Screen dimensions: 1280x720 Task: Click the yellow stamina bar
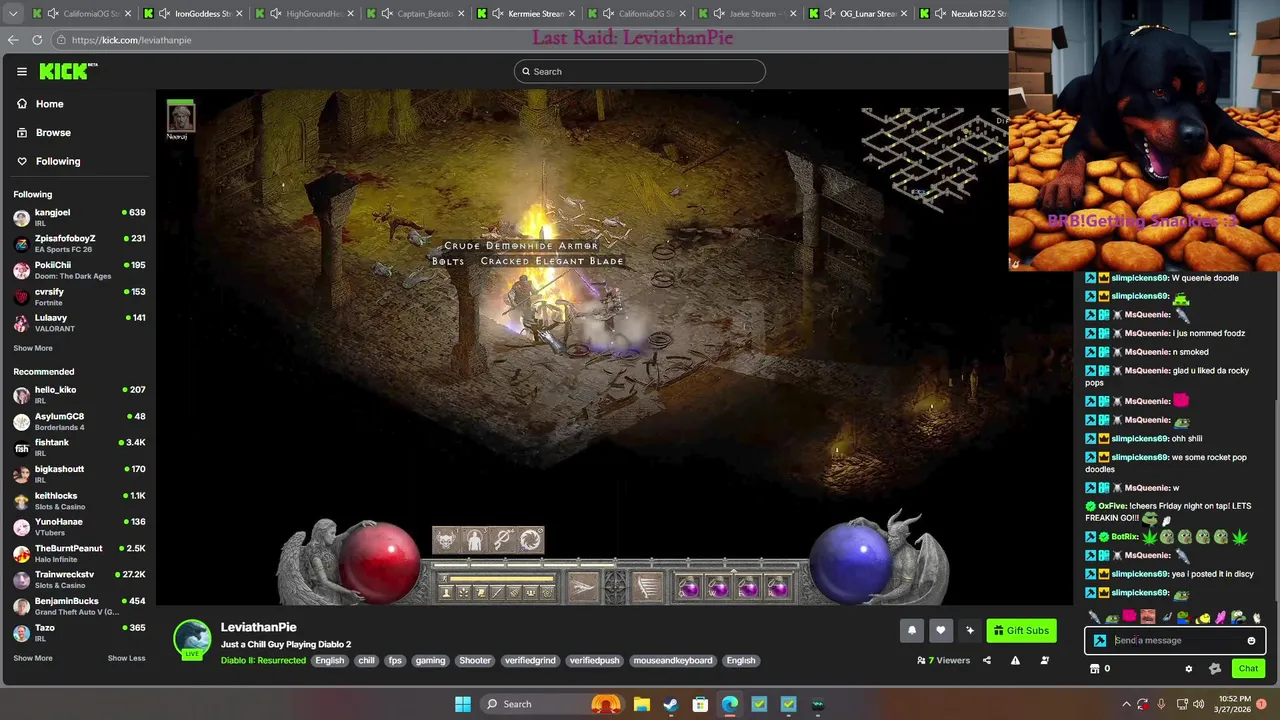pos(501,578)
